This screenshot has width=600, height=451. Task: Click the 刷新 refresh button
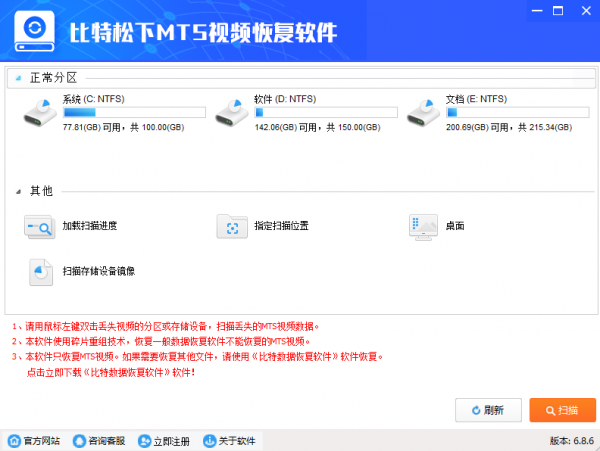point(488,410)
